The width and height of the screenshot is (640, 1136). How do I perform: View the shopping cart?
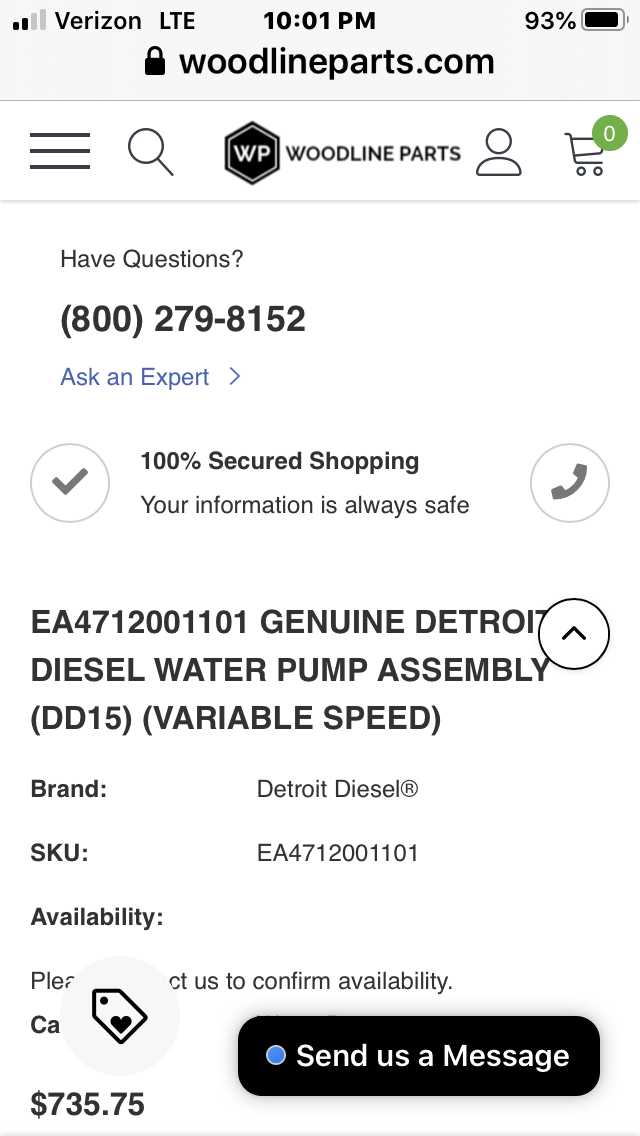586,156
